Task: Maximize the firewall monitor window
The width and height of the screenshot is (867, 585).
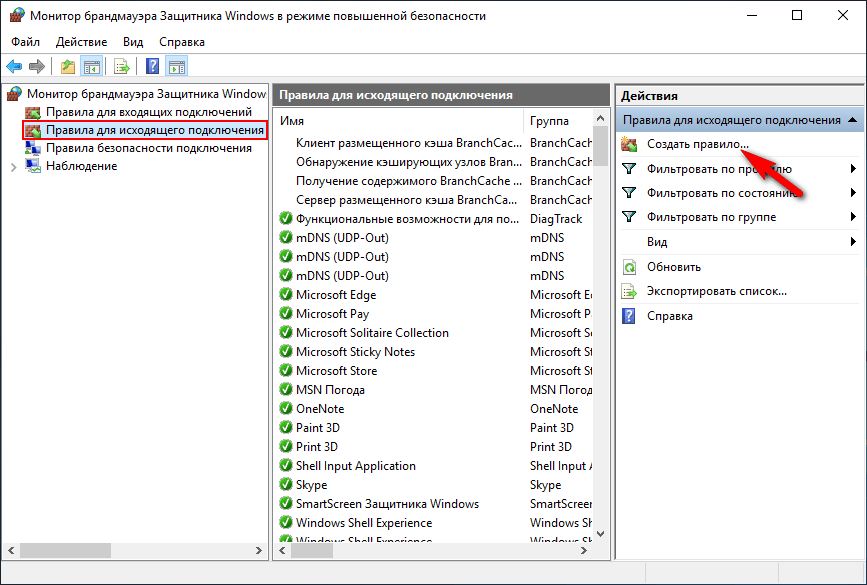Action: pos(797,15)
